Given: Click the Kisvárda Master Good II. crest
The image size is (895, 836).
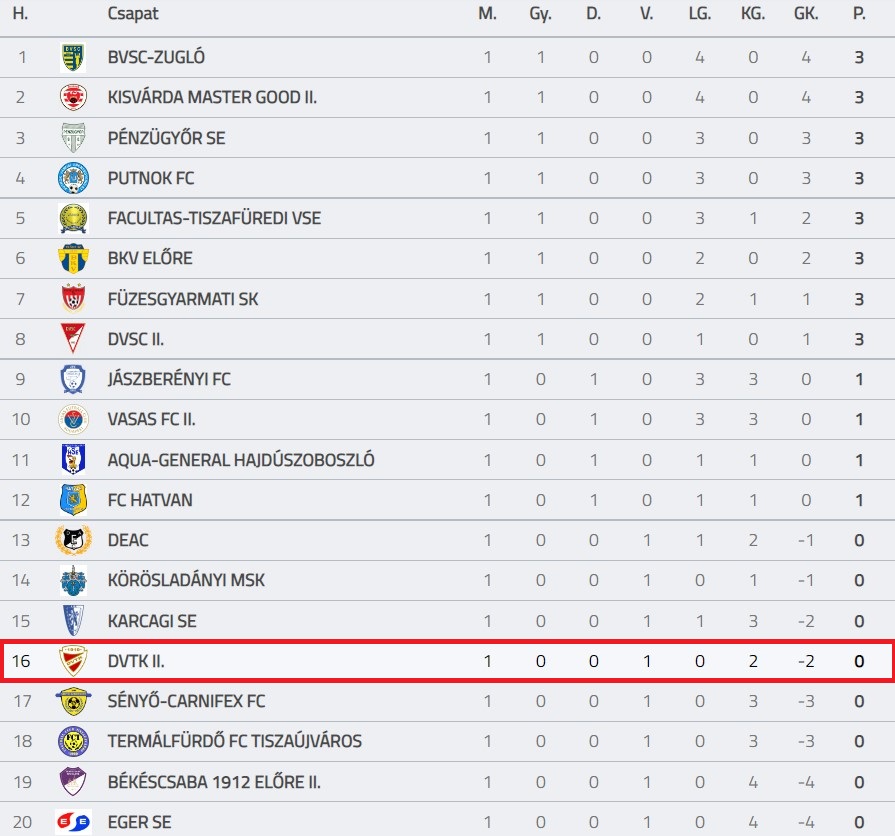Looking at the screenshot, I should pos(73,97).
